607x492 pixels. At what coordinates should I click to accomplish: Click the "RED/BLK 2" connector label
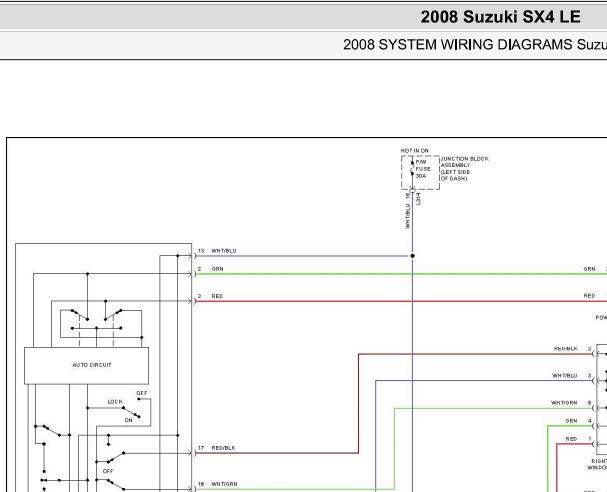[573, 349]
